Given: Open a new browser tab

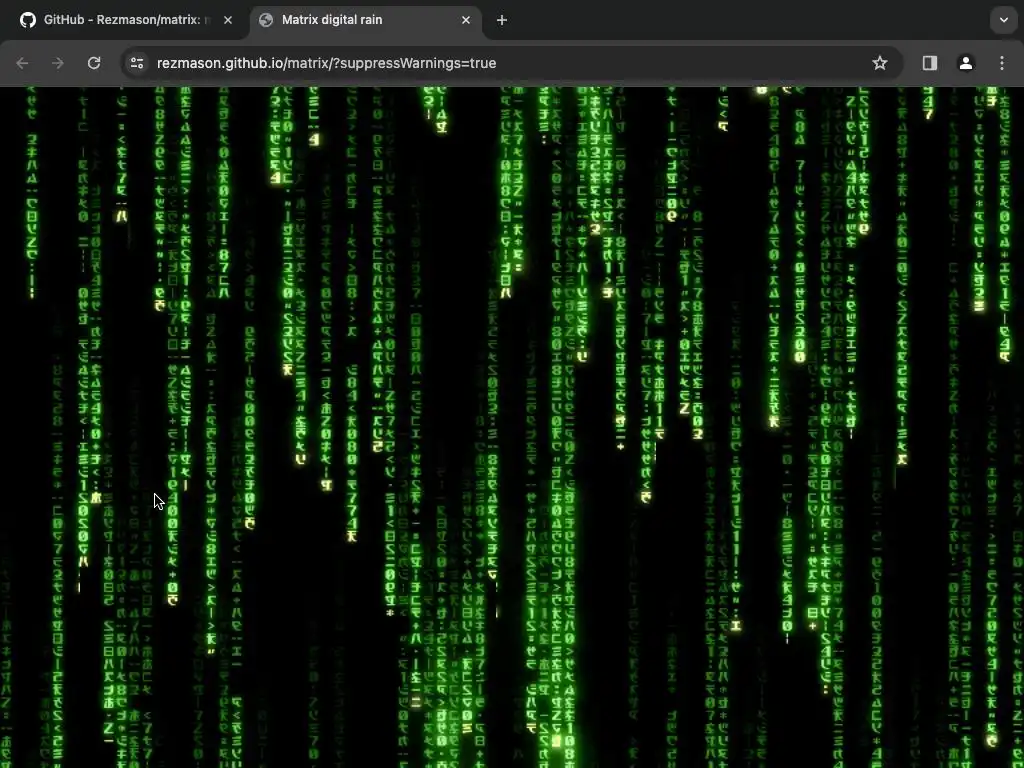Looking at the screenshot, I should coord(502,20).
